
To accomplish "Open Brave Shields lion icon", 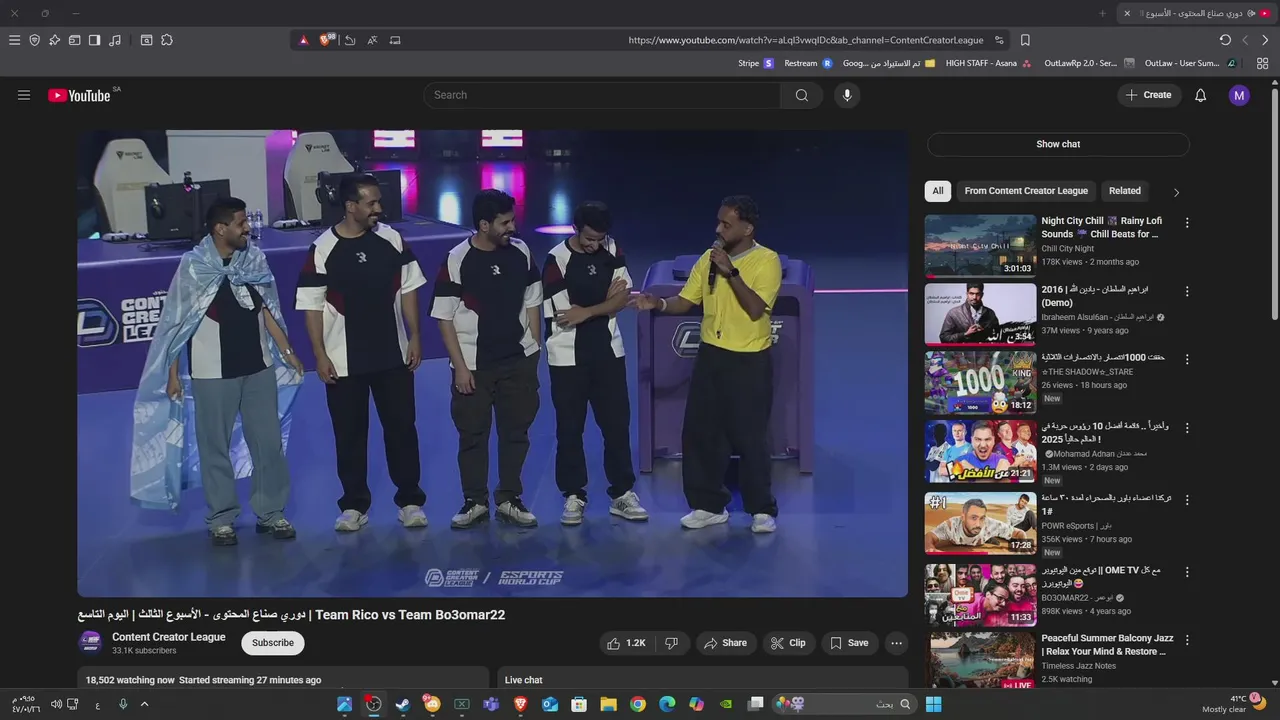I will pyautogui.click(x=326, y=40).
